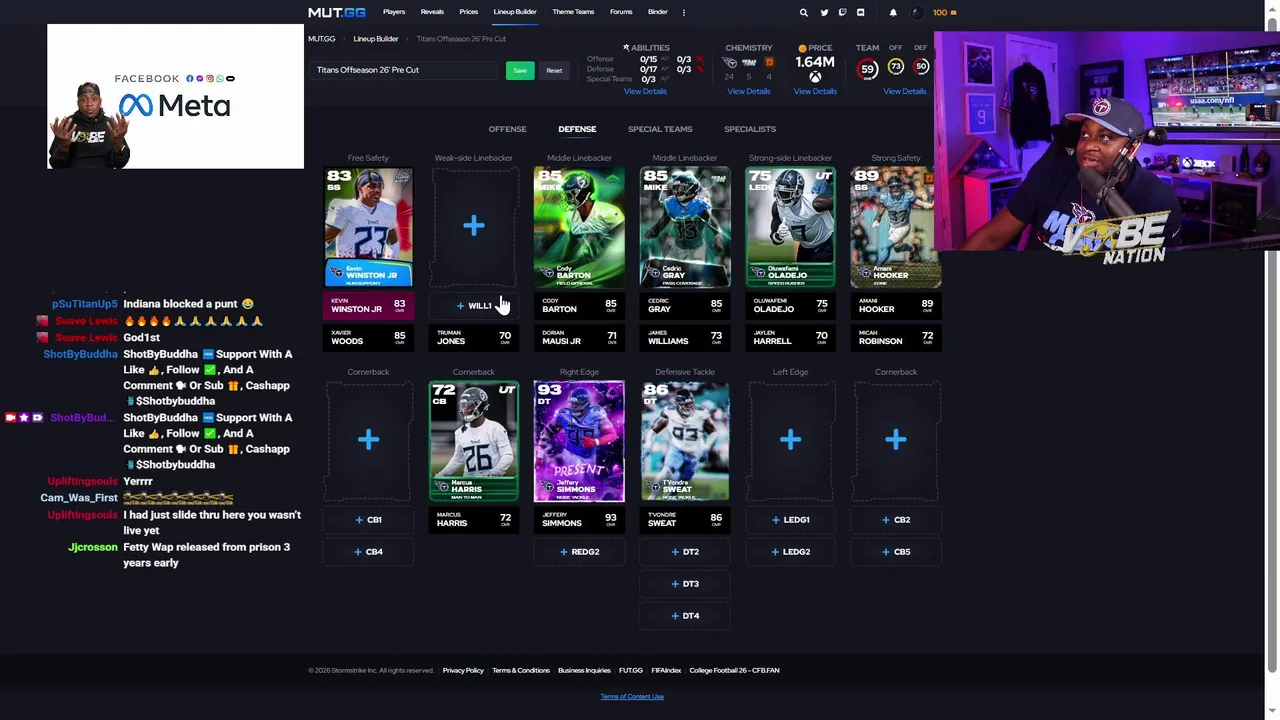View Details under Abilities
Screen dimensions: 1280x720
pyautogui.click(x=645, y=91)
